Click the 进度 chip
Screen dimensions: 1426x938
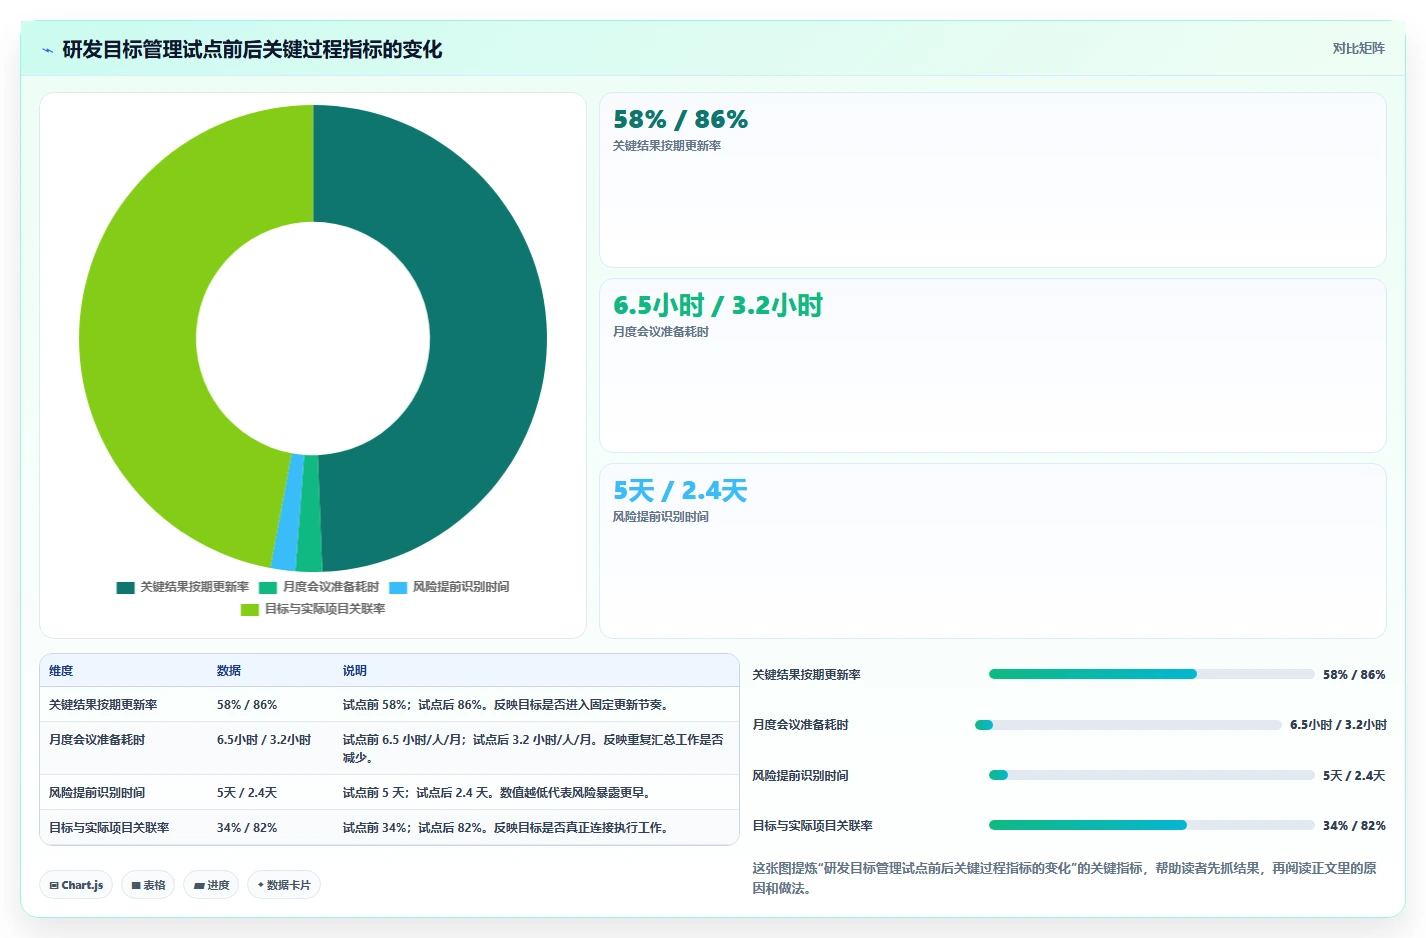pos(211,885)
